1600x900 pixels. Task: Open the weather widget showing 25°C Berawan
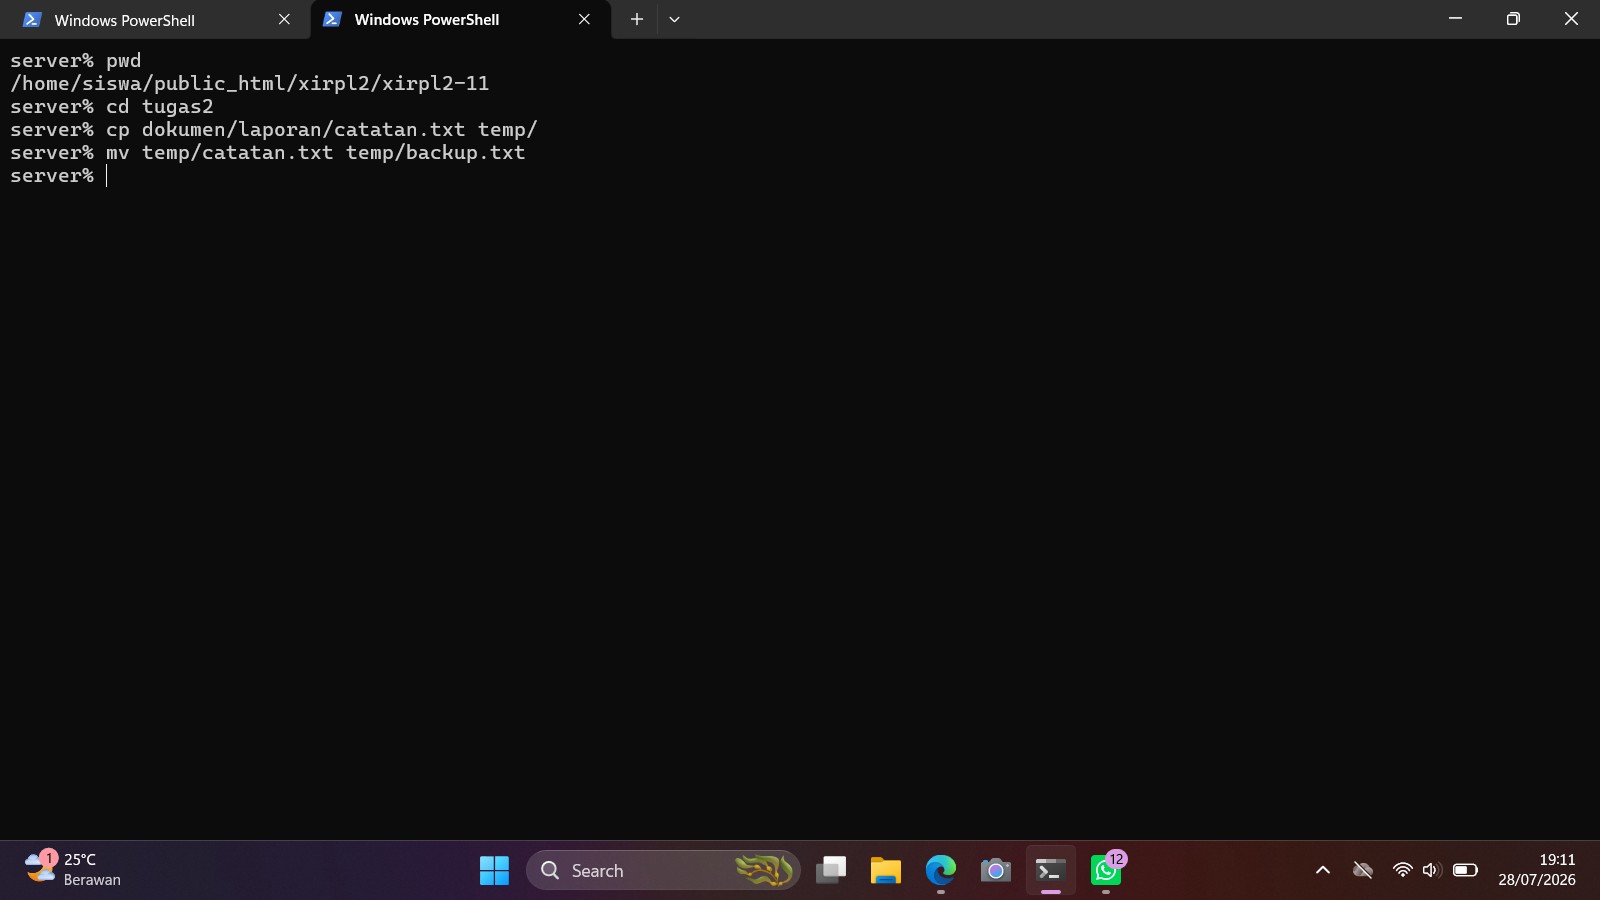point(74,870)
